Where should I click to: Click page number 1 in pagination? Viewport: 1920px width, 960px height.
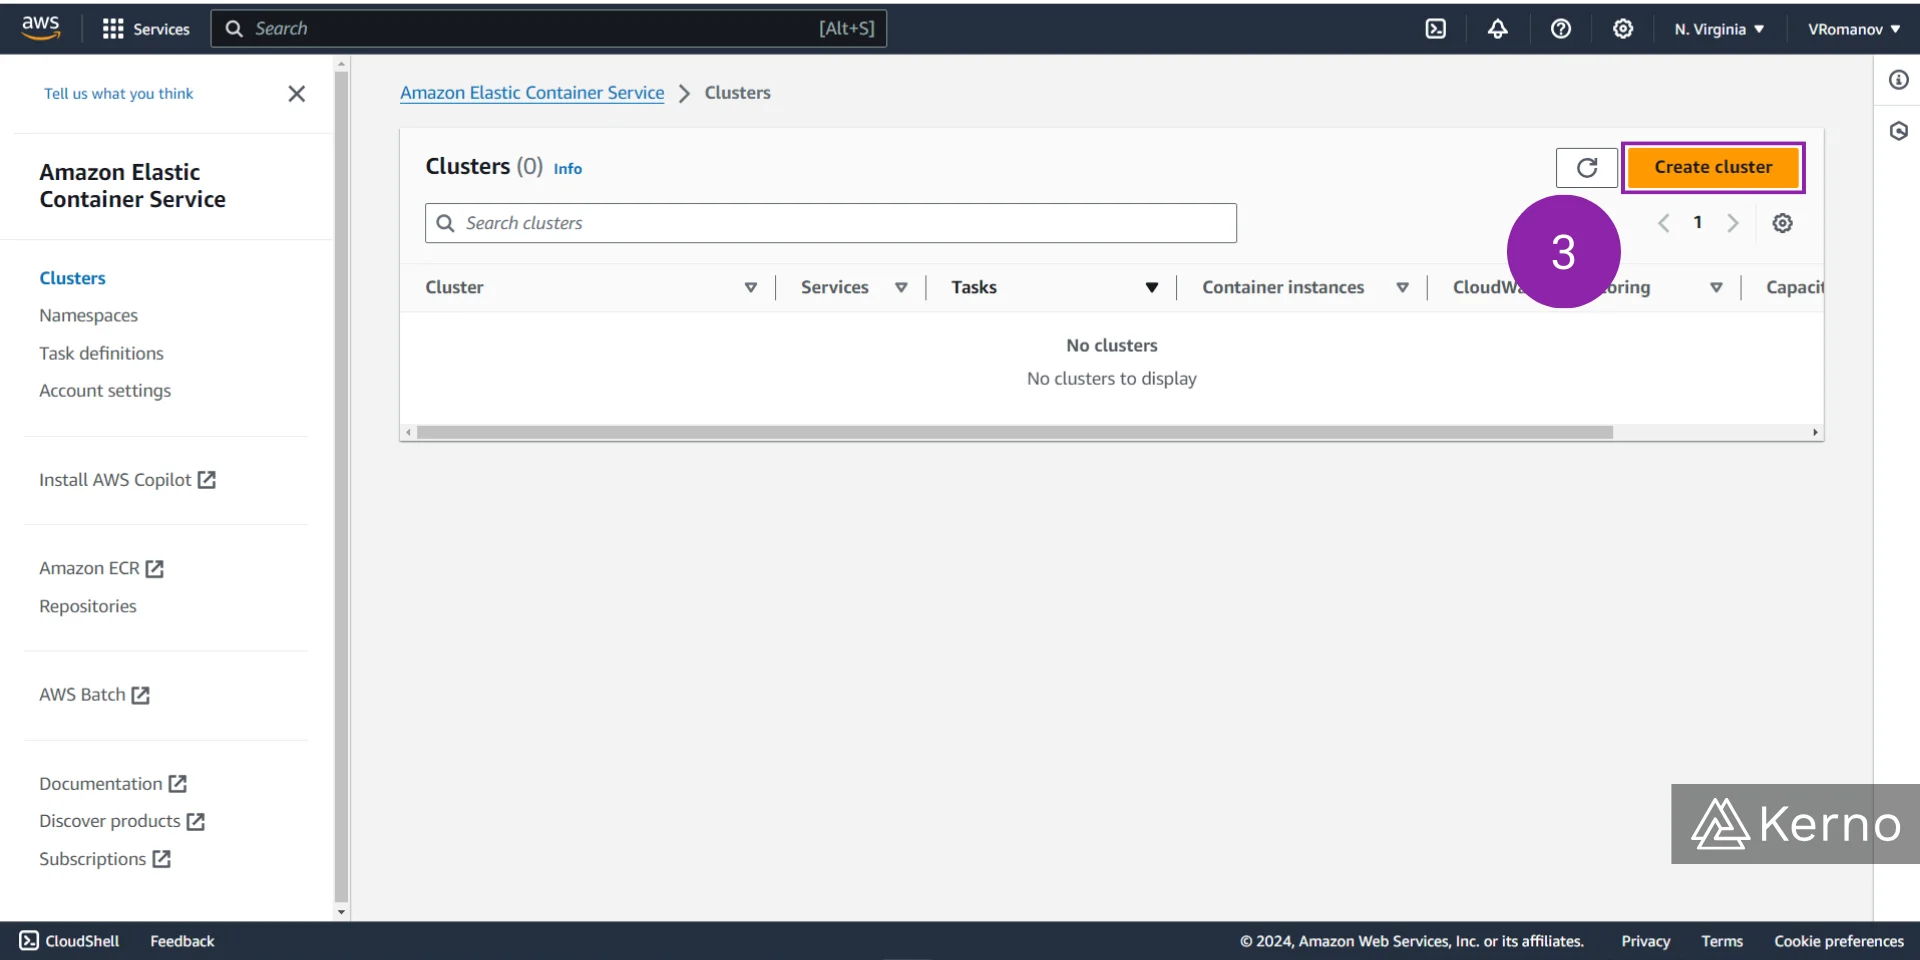coord(1698,222)
